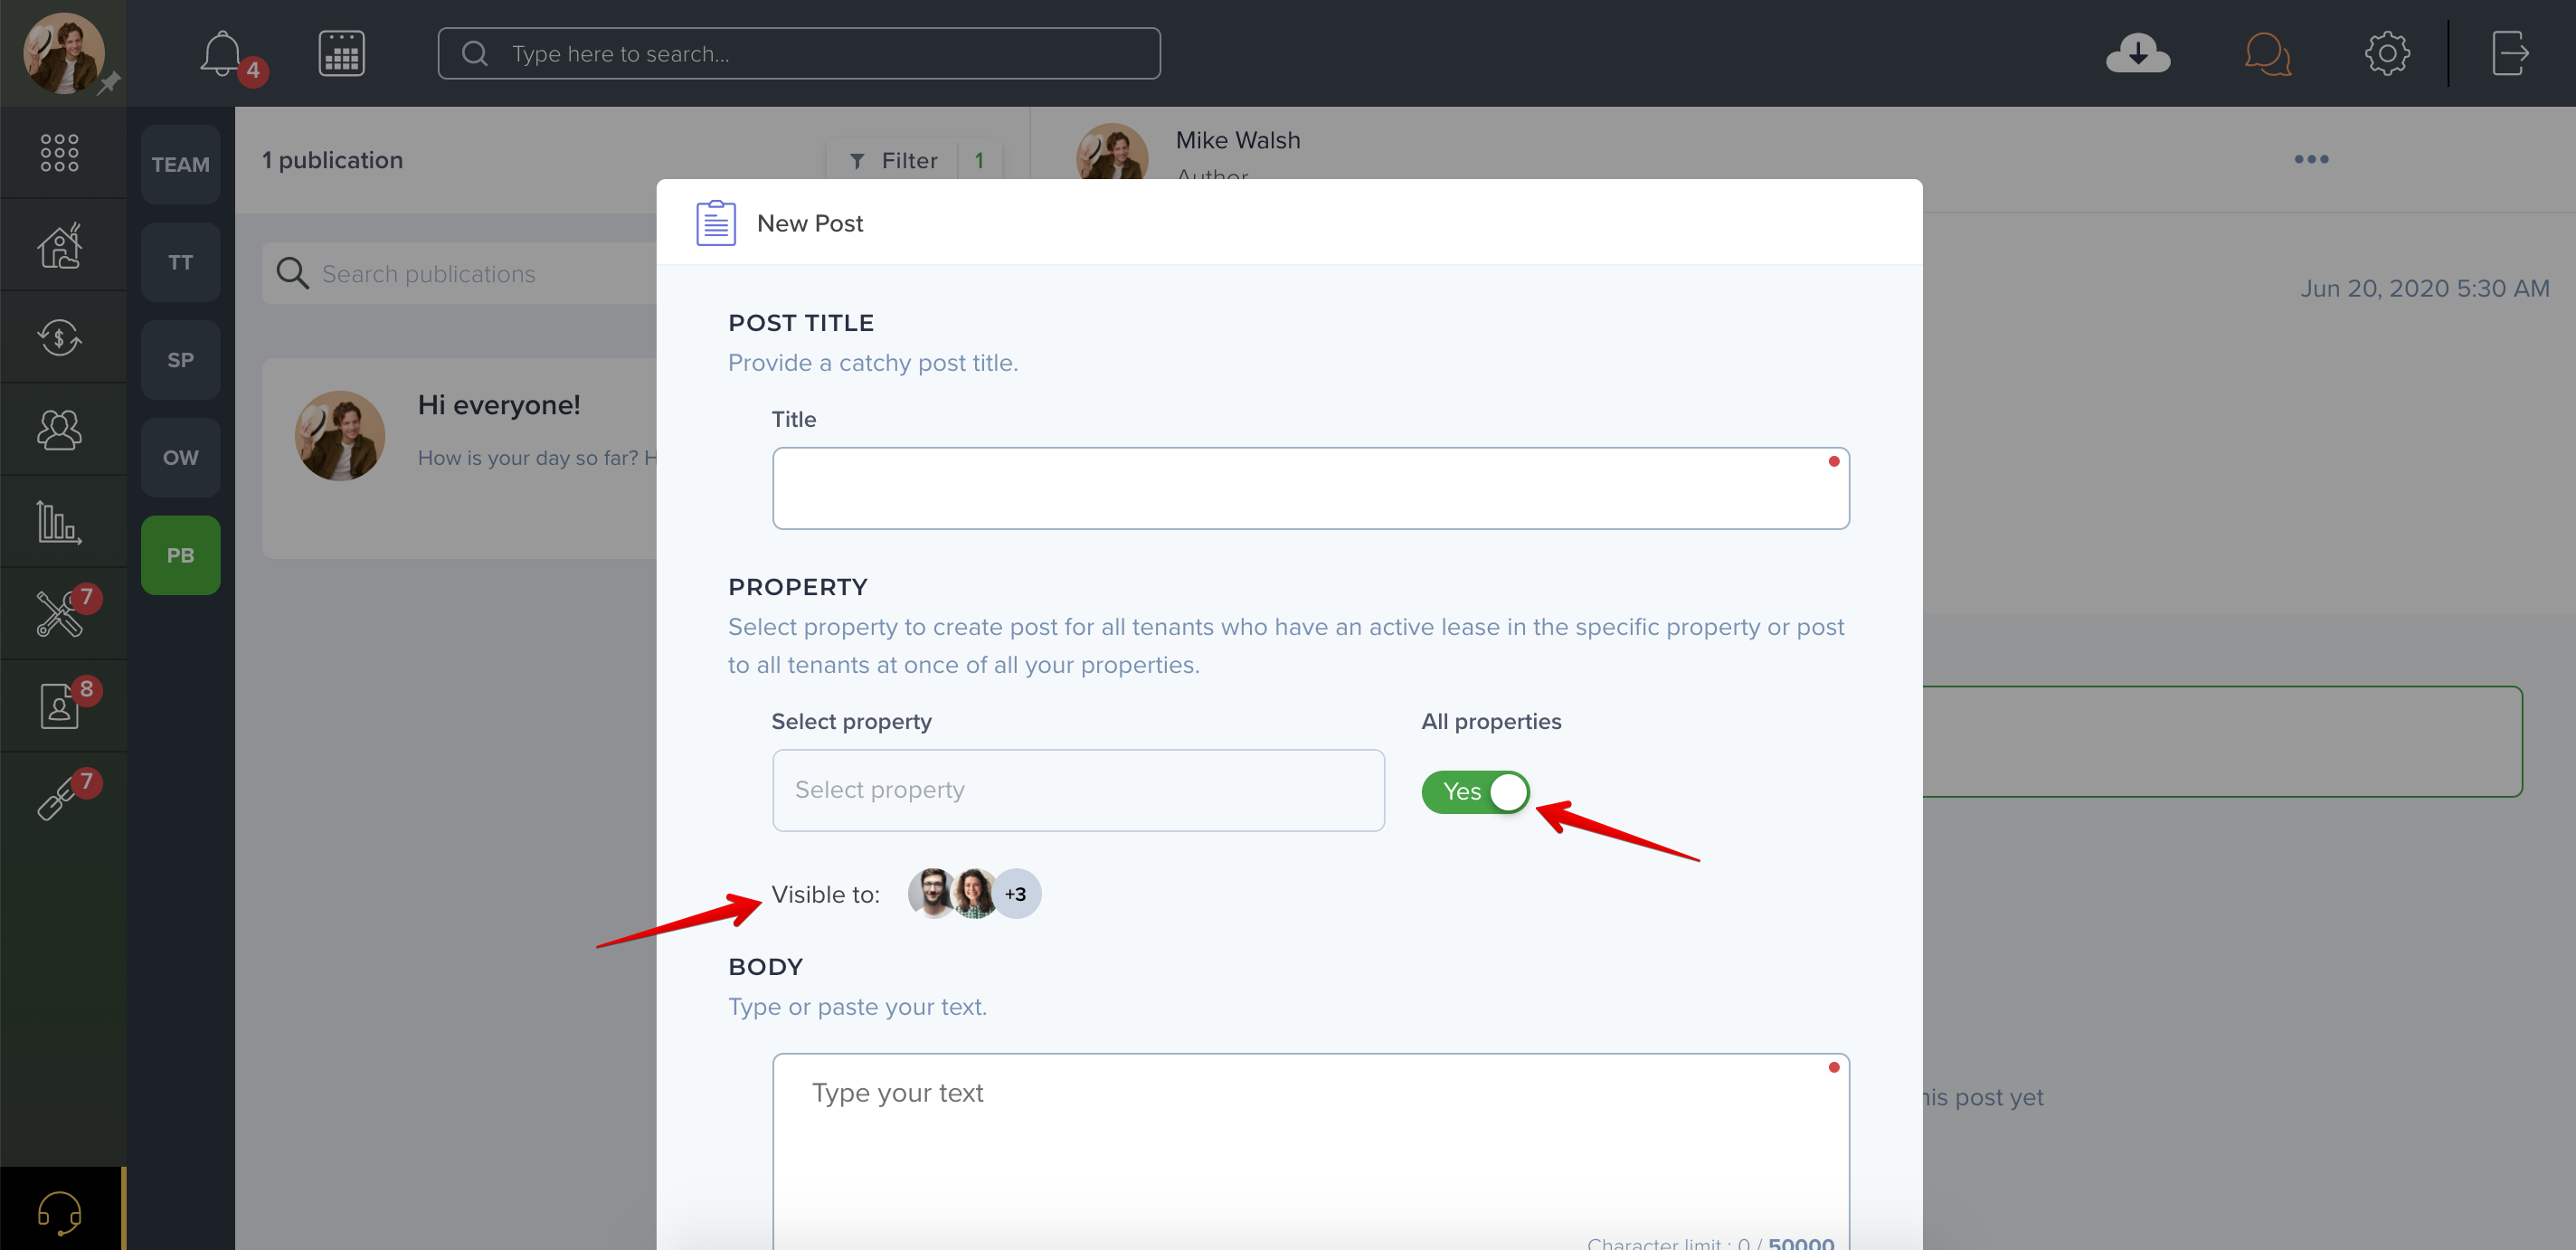
Task: Open the three-dots post options menu
Action: click(2311, 159)
